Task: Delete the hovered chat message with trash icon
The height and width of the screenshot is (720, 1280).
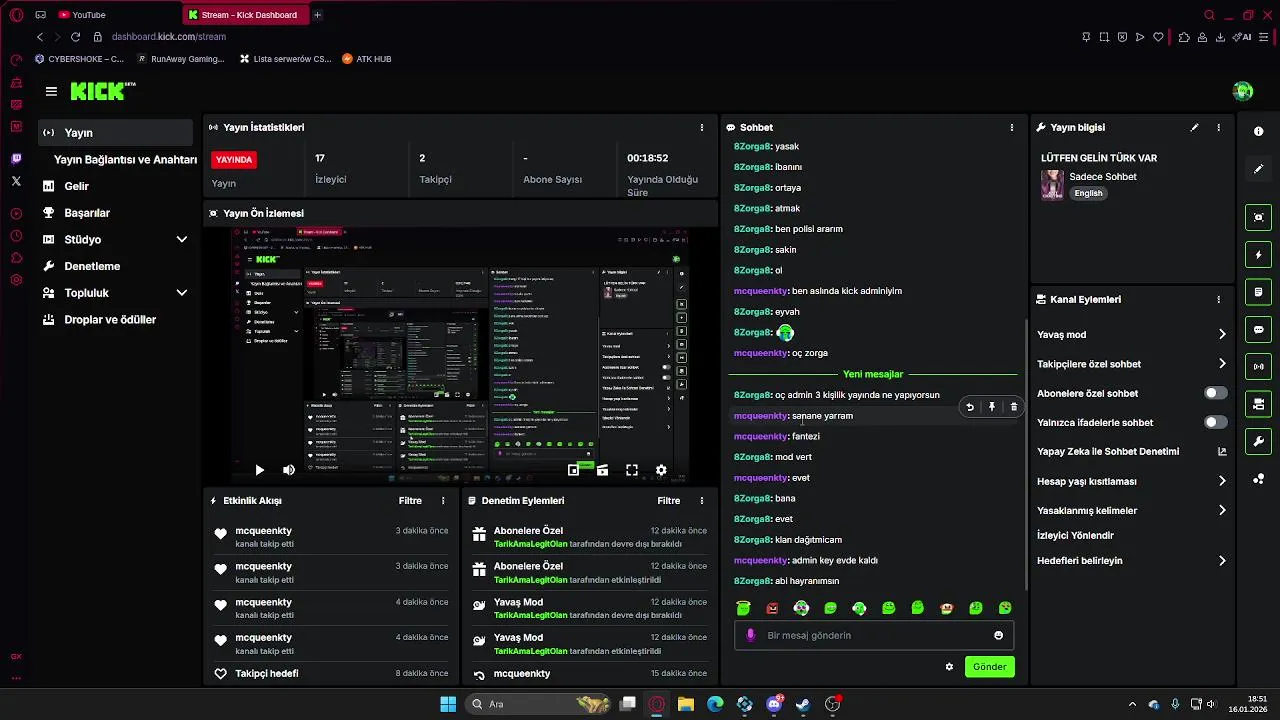Action: point(1013,407)
